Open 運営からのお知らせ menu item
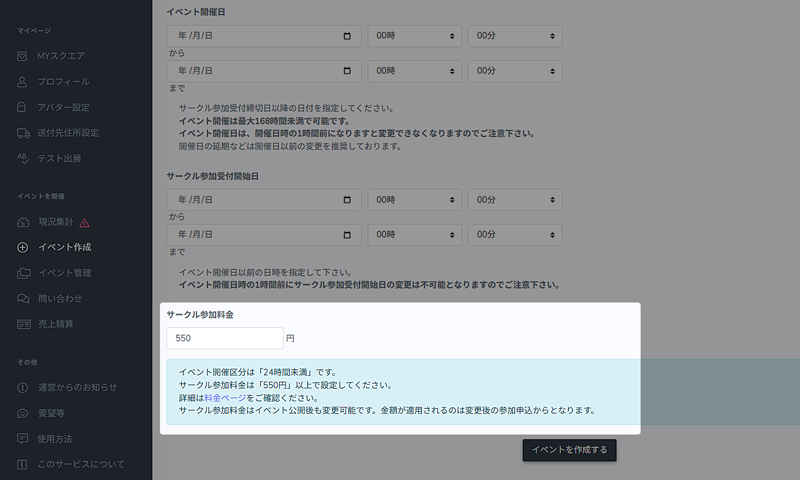Image resolution: width=800 pixels, height=480 pixels. [77, 387]
